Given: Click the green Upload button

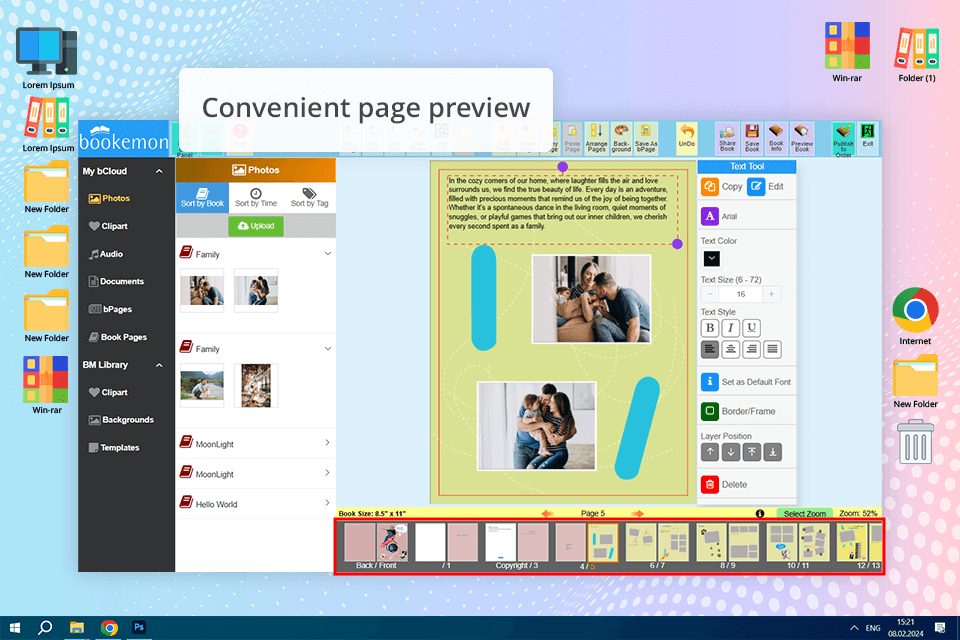Looking at the screenshot, I should coord(256,226).
